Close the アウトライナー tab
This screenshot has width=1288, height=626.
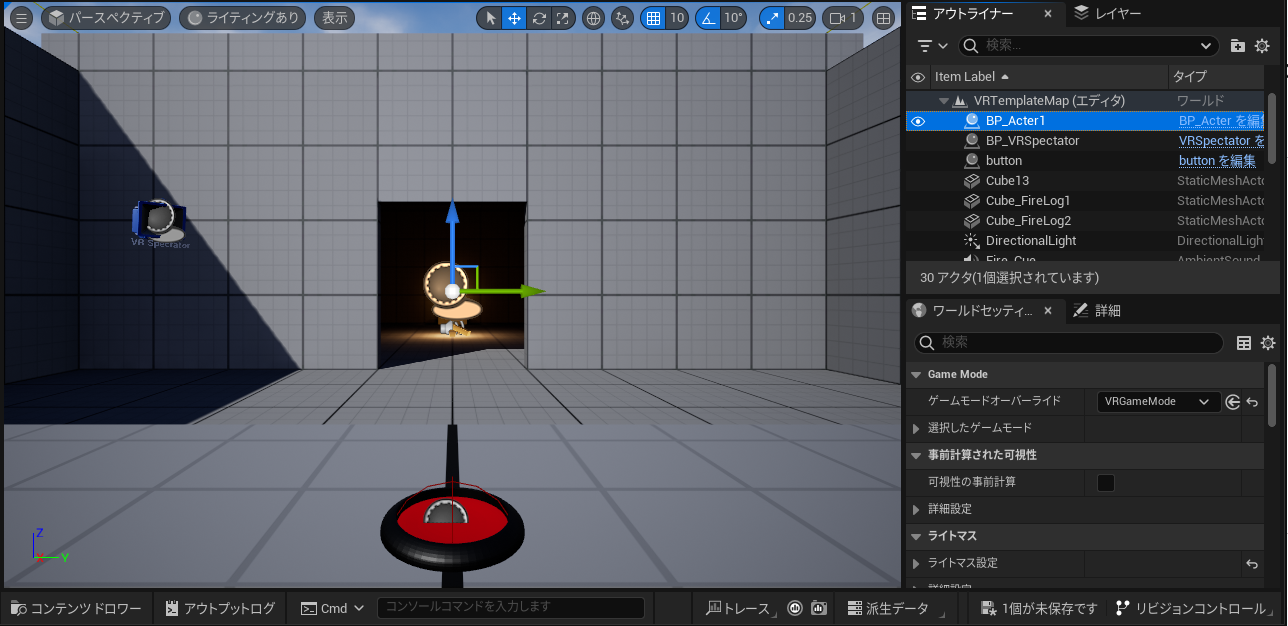click(1048, 14)
